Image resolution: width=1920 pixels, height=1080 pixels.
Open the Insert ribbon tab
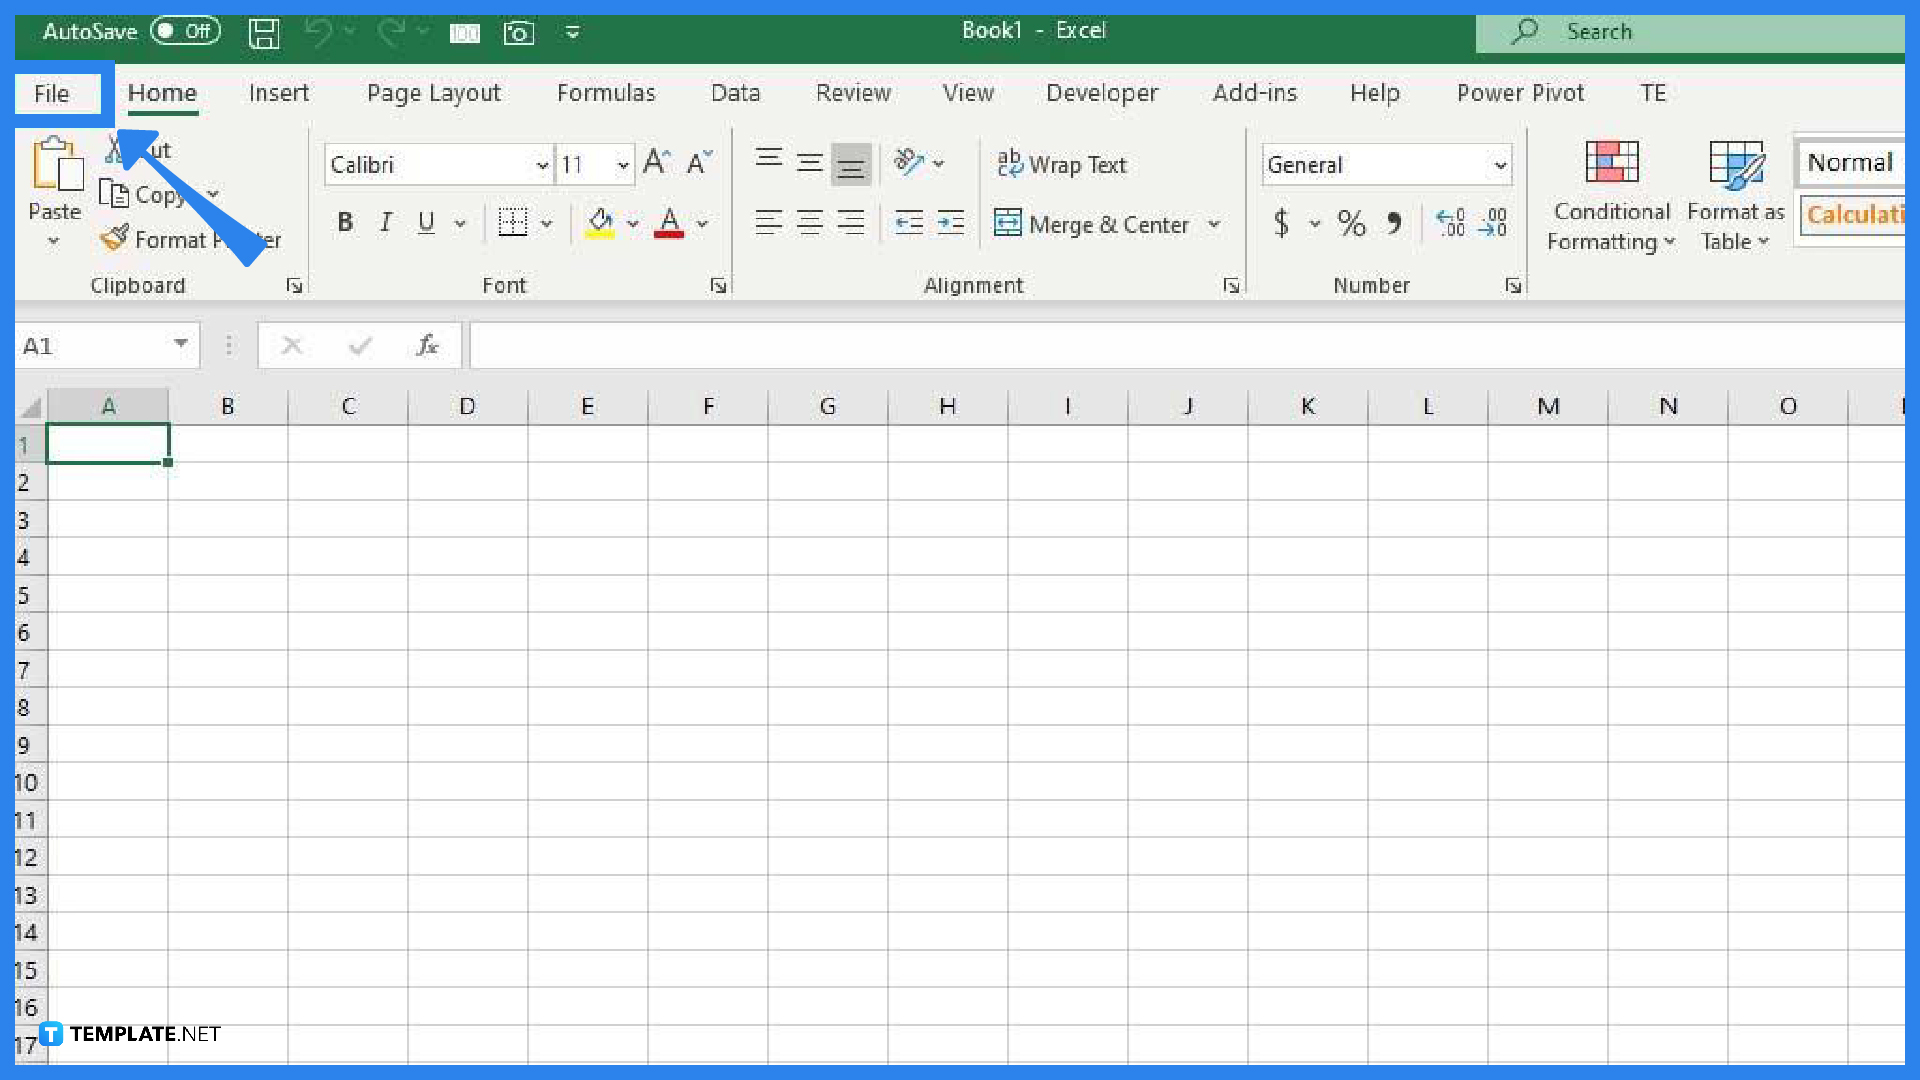(x=278, y=92)
